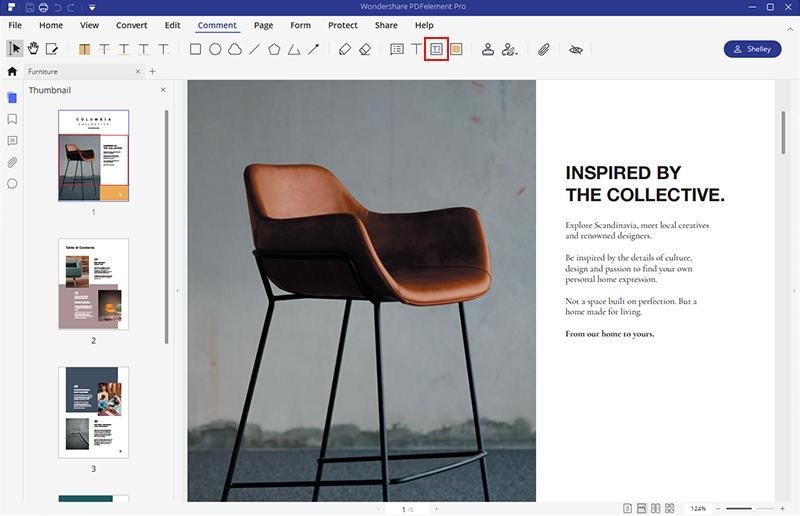Open the Page tab
Image resolution: width=800 pixels, height=516 pixels.
(x=264, y=25)
